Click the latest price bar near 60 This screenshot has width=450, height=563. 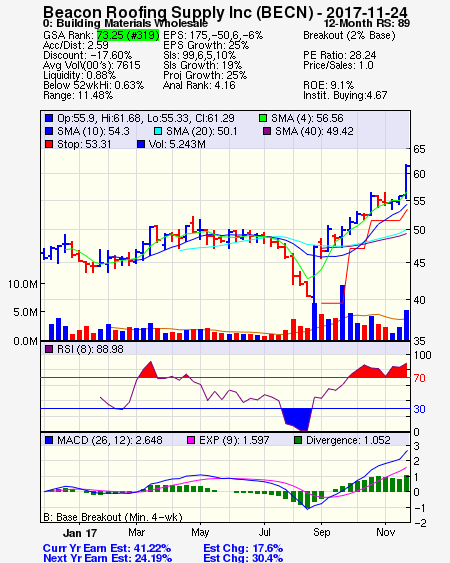(406, 181)
